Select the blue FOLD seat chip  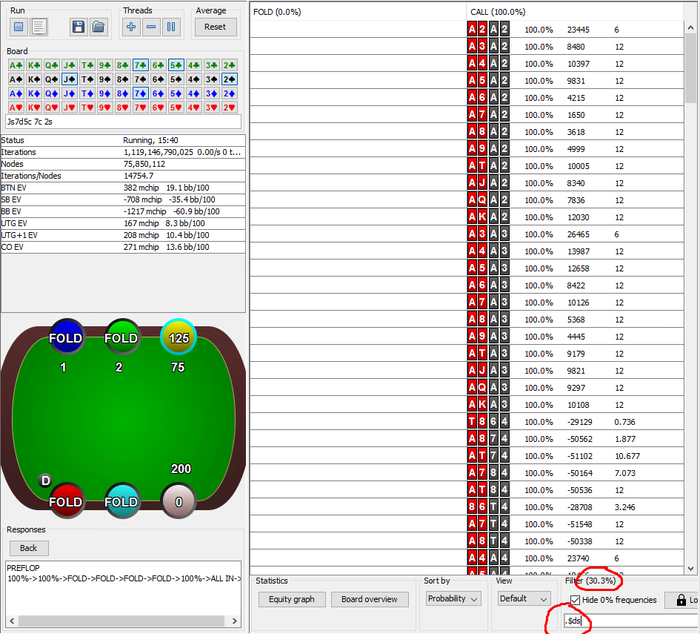[66, 338]
